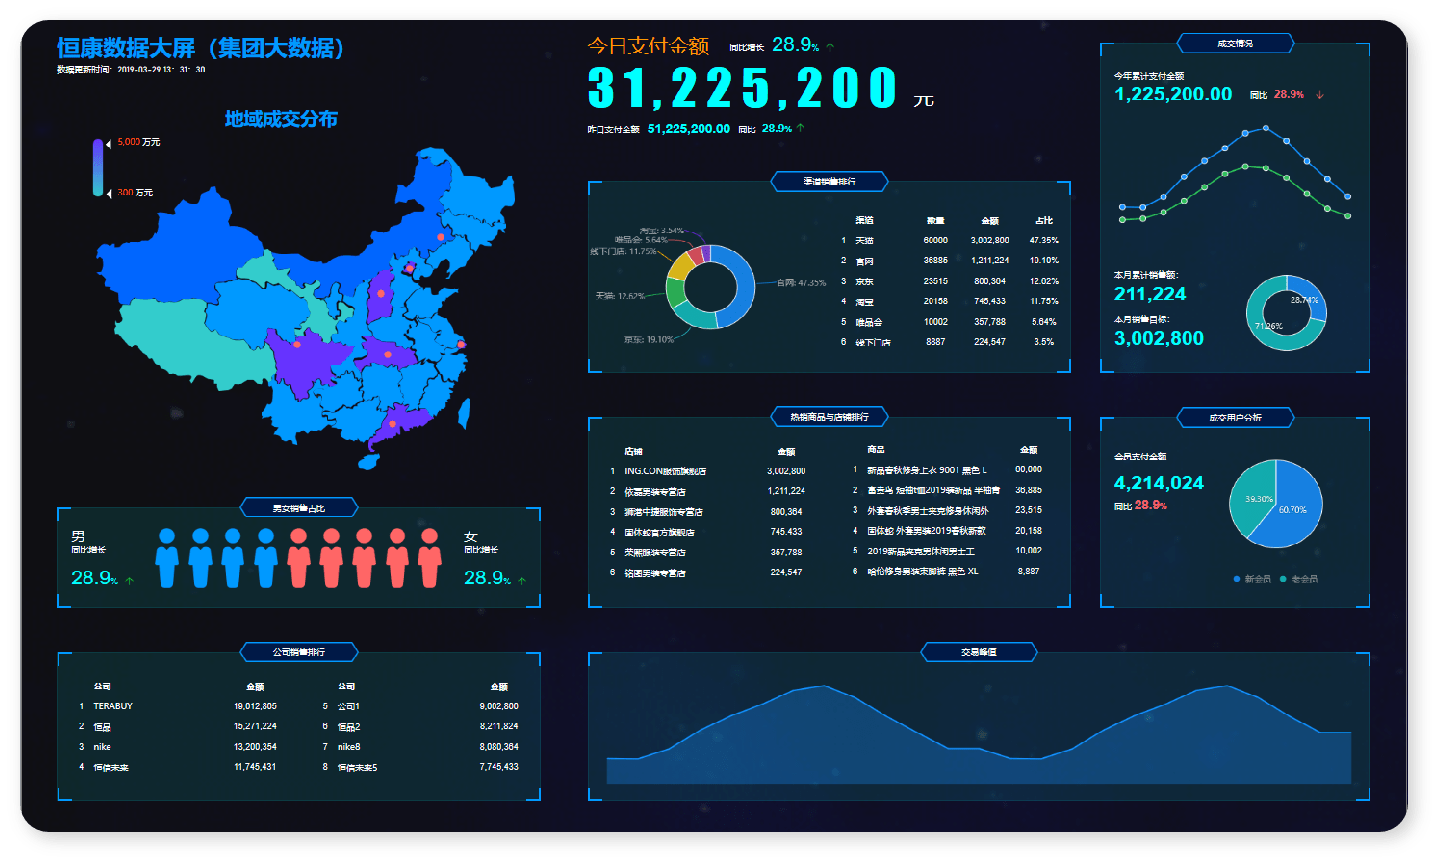Select the 公司销售排行 panel title

click(299, 652)
